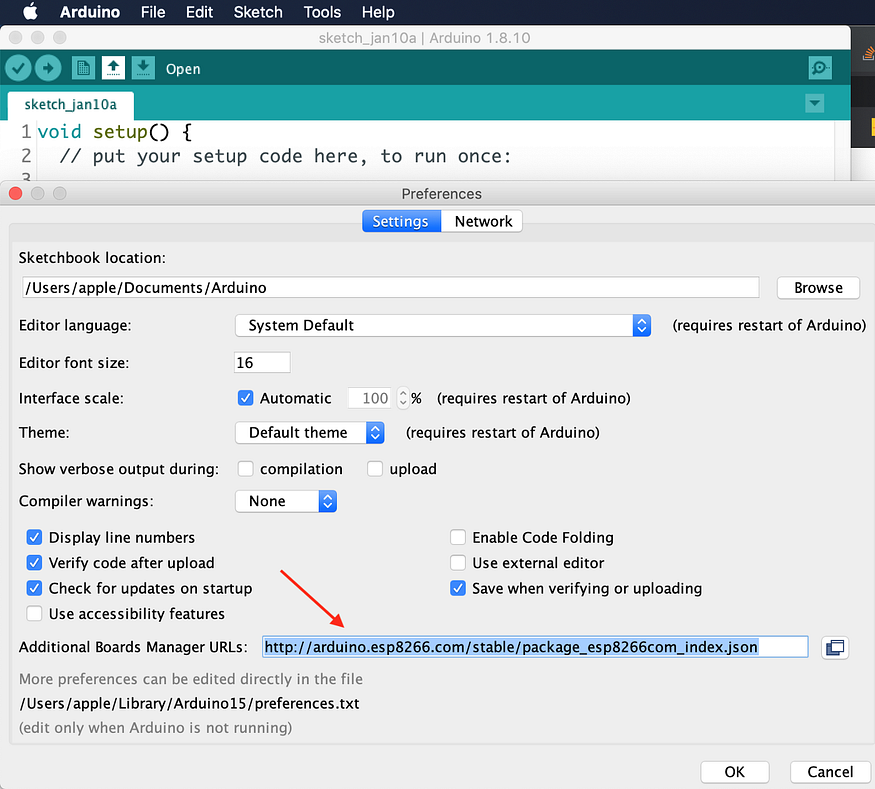Open the Editor language dropdown

point(443,325)
